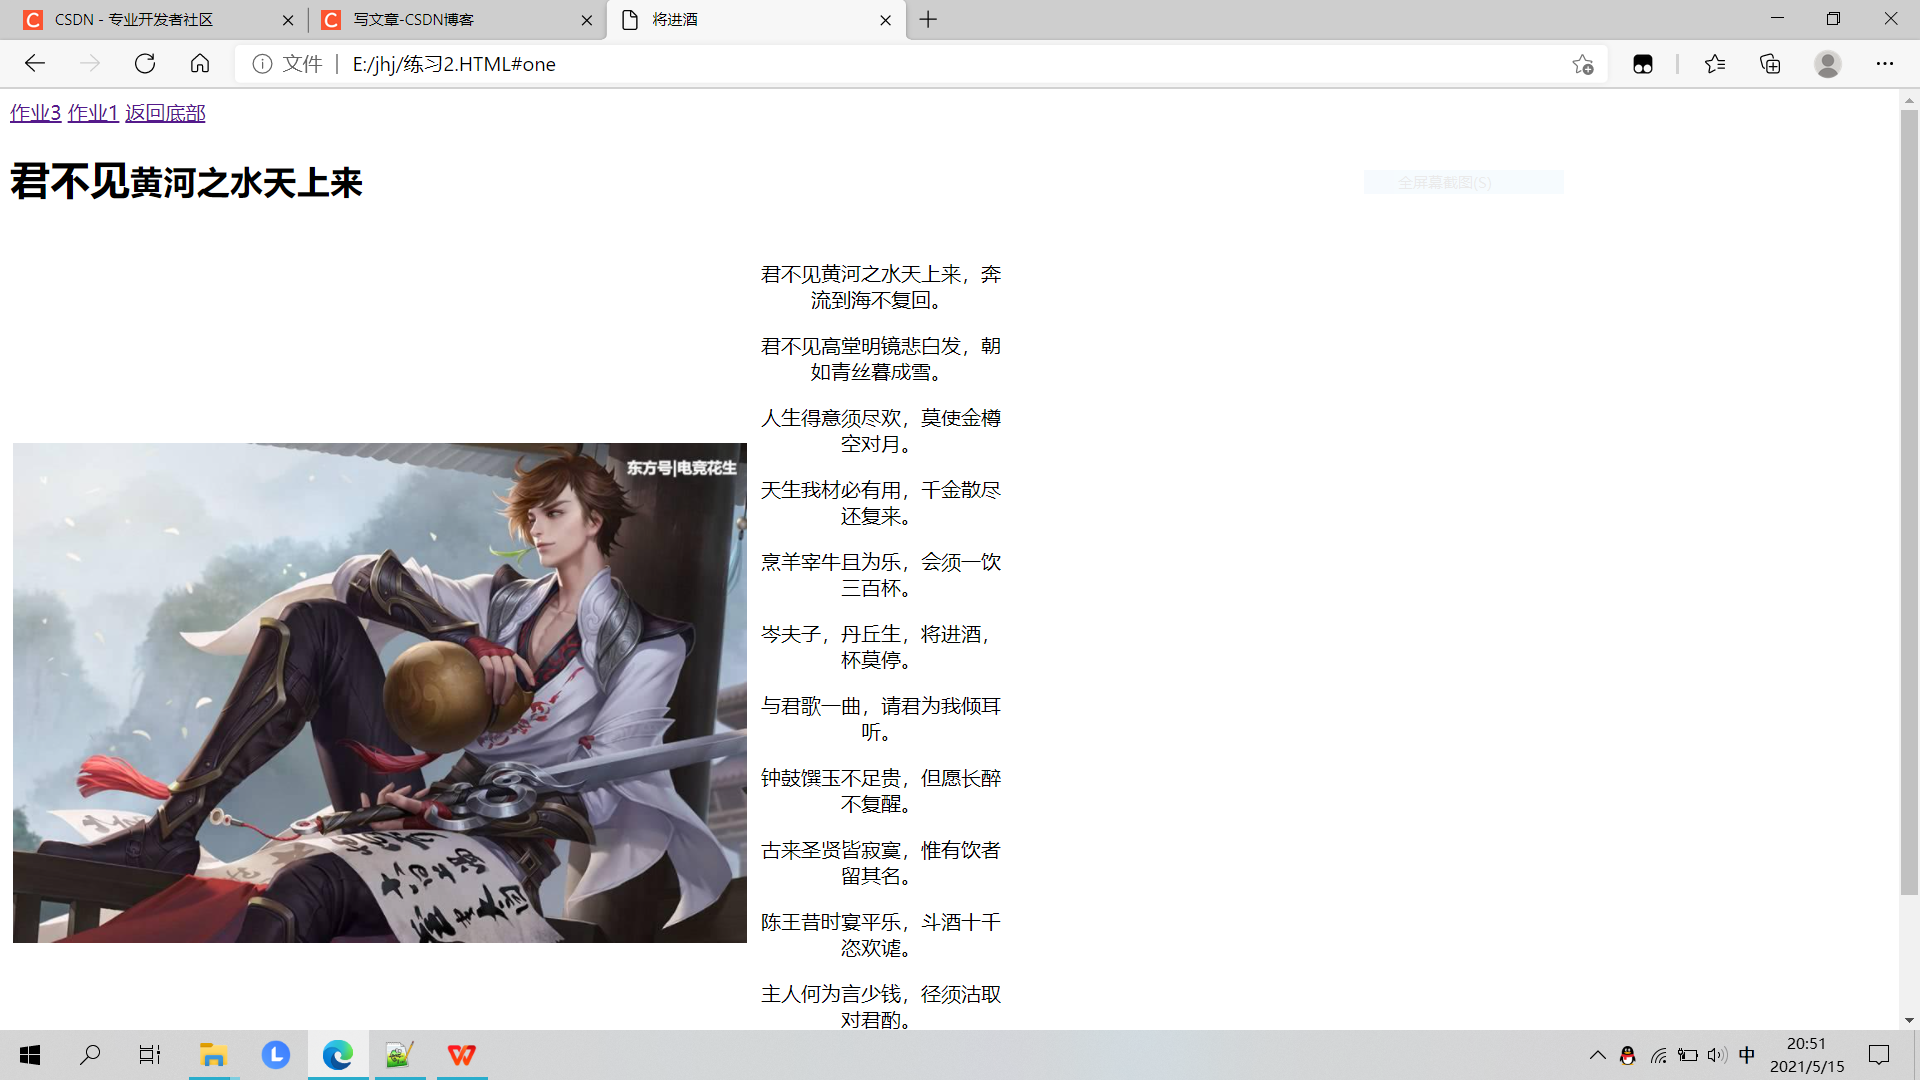1920x1080 pixels.
Task: Open the QQ penguin tray icon
Action: pyautogui.click(x=1627, y=1055)
